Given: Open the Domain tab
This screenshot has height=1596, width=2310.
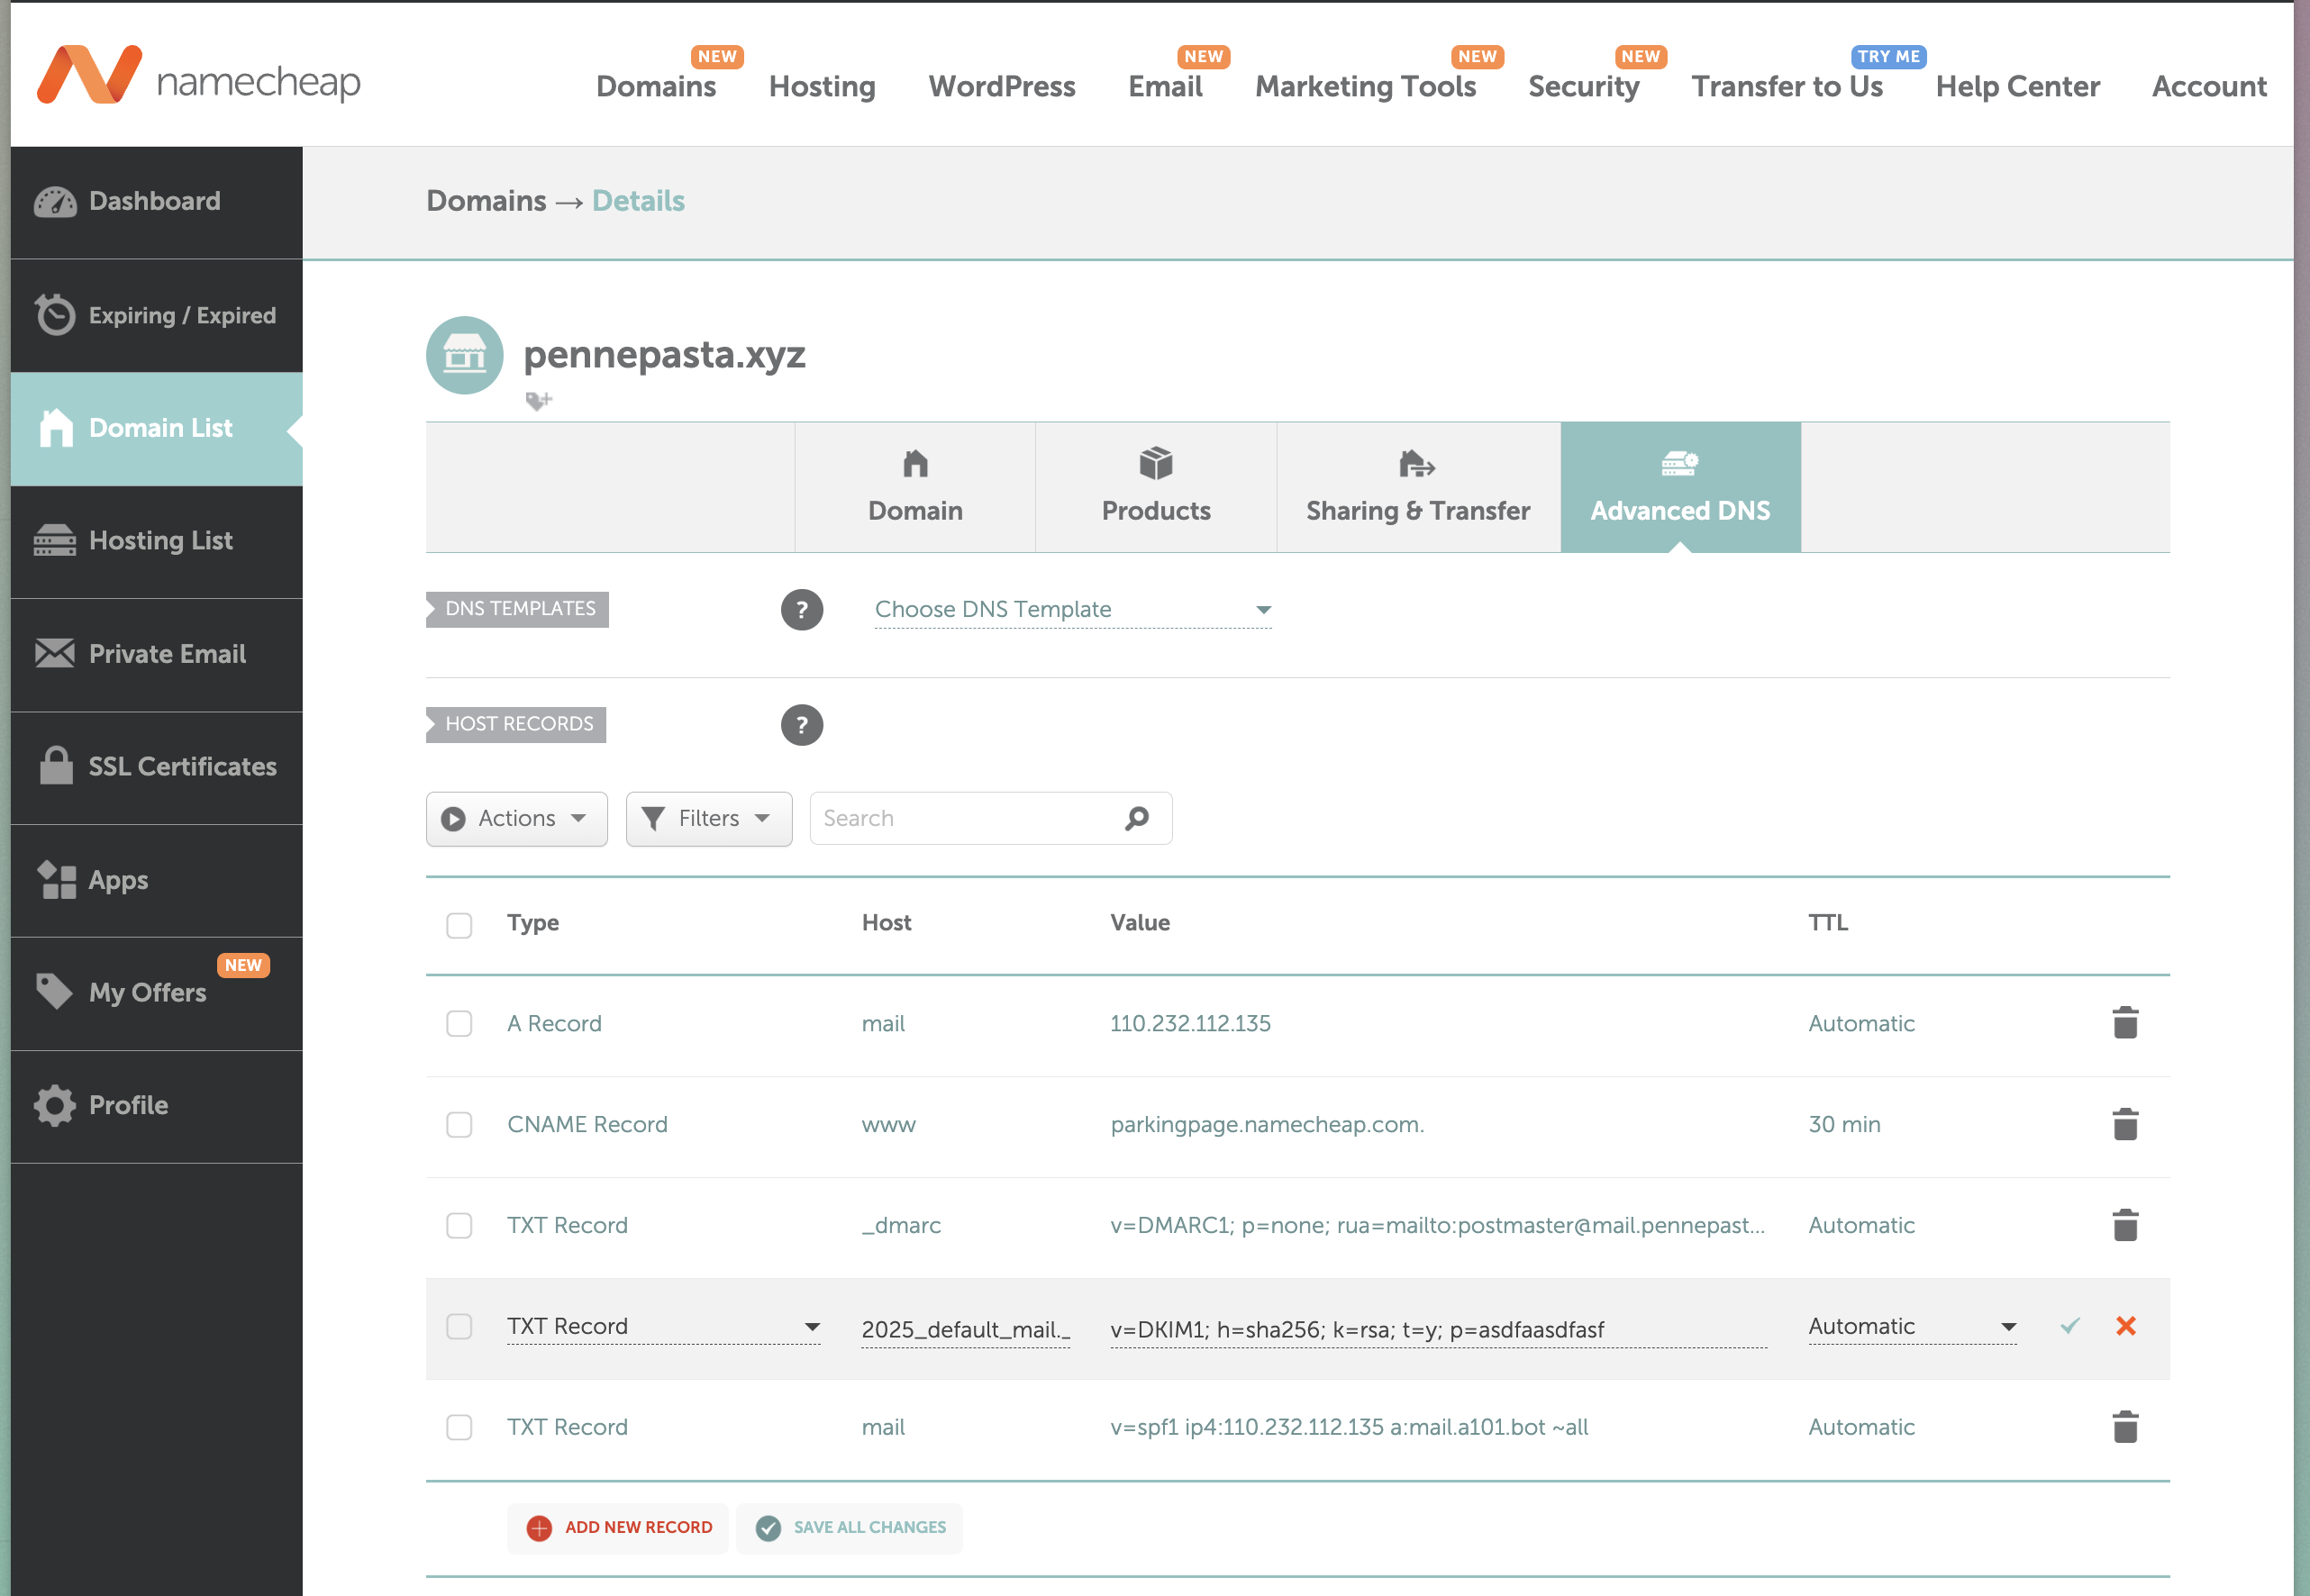Looking at the screenshot, I should pyautogui.click(x=915, y=488).
